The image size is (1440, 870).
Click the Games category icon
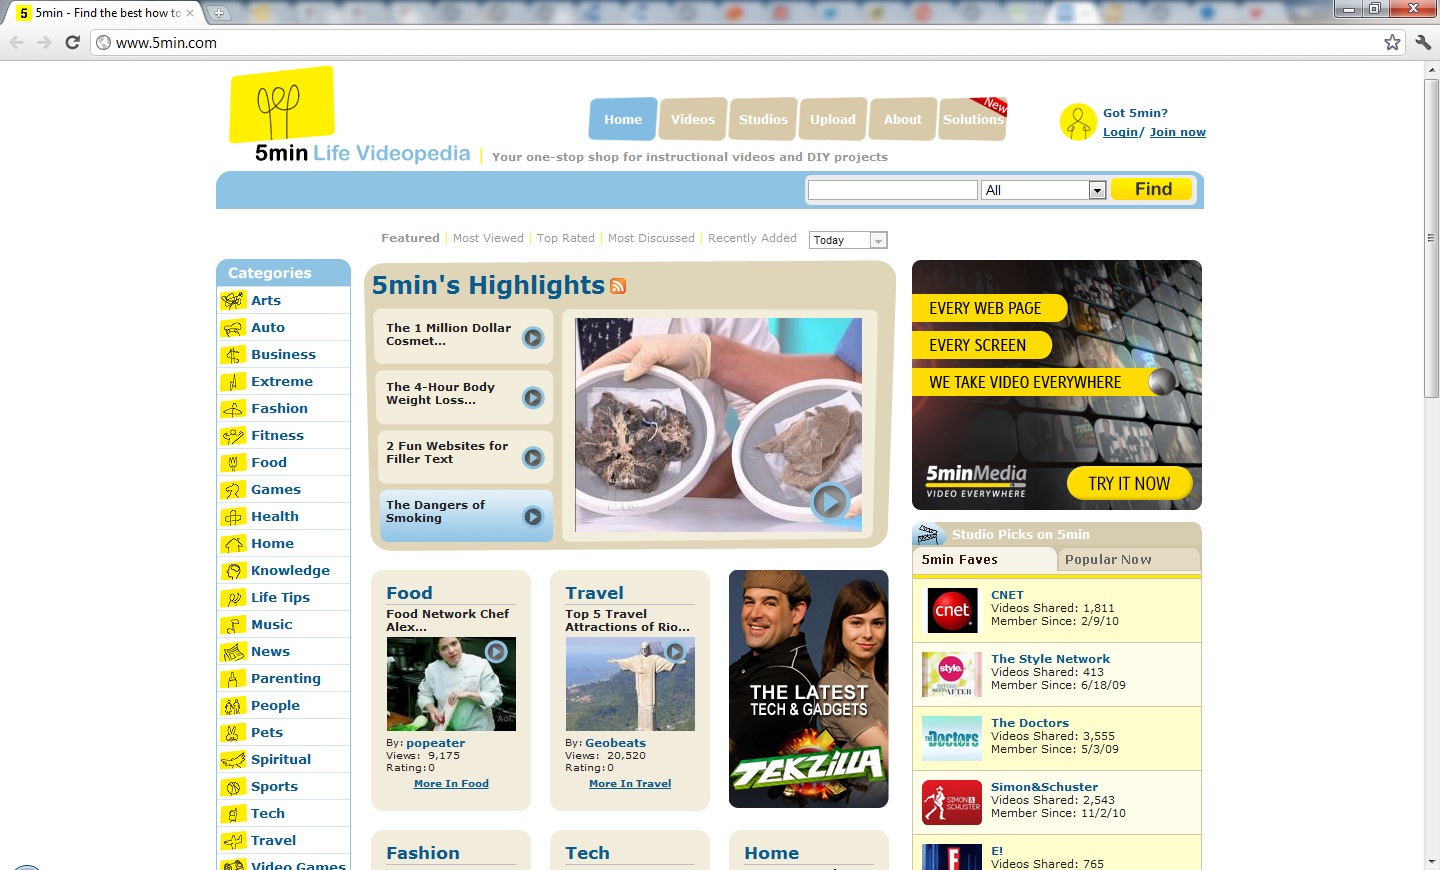(233, 489)
